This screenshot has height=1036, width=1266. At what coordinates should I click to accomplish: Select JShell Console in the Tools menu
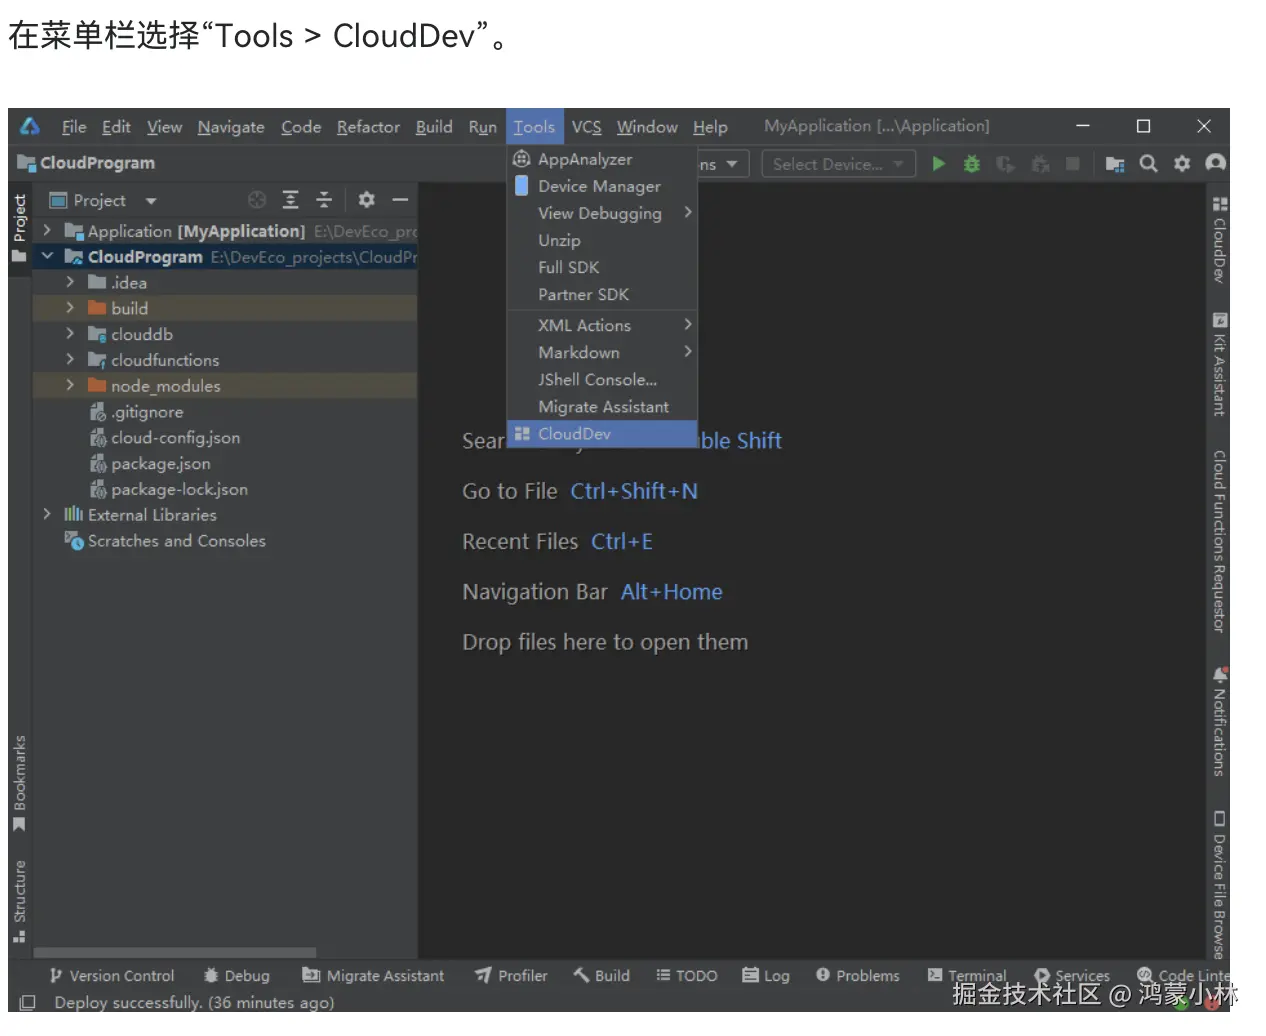602,380
